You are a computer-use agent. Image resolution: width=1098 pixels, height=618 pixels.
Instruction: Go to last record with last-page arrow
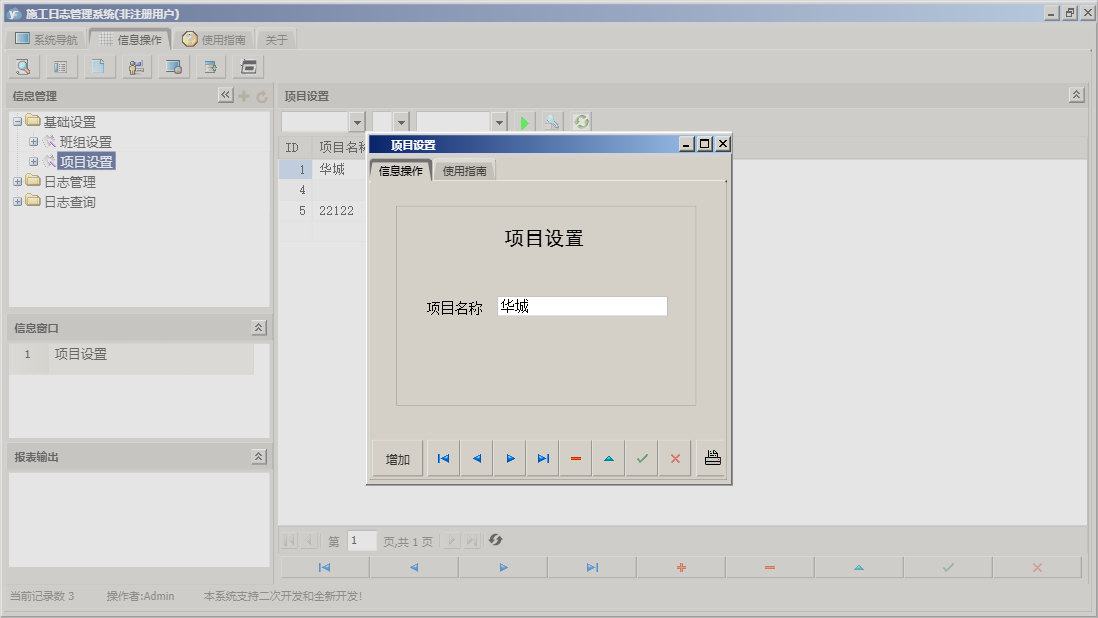[541, 457]
